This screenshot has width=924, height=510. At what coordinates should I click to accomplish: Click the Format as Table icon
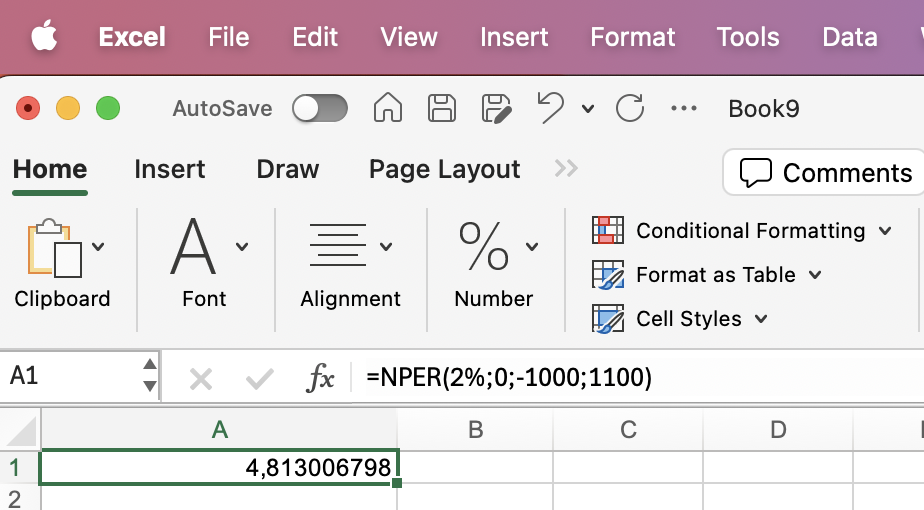point(608,275)
